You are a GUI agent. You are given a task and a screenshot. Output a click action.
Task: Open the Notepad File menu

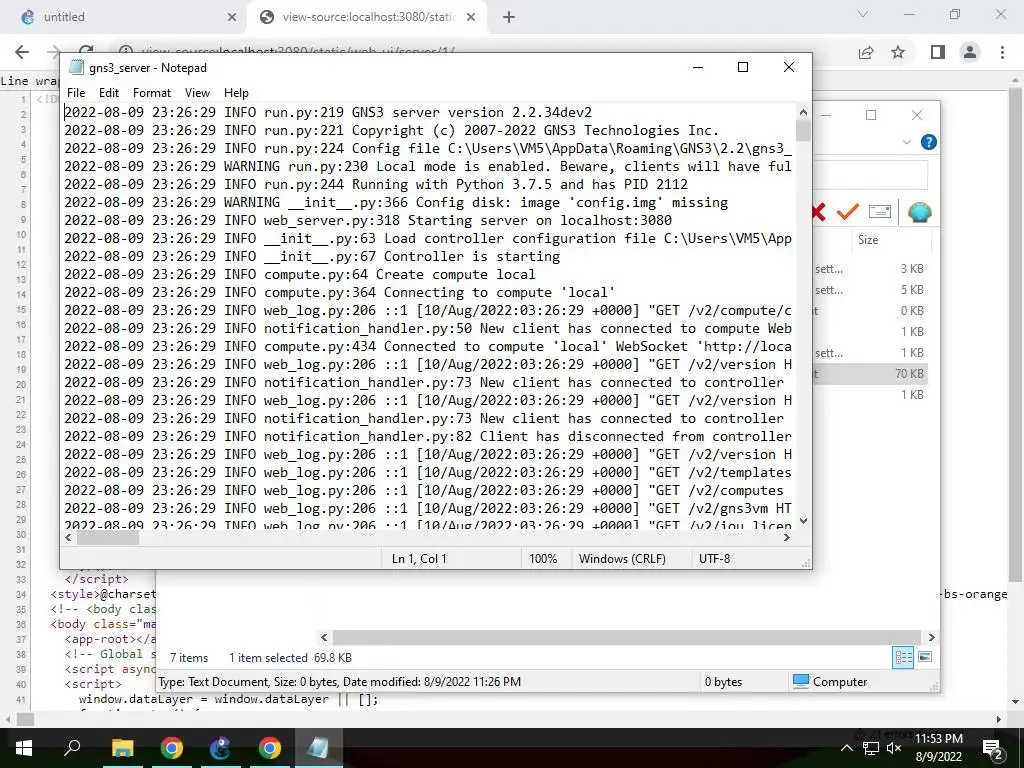(x=76, y=93)
